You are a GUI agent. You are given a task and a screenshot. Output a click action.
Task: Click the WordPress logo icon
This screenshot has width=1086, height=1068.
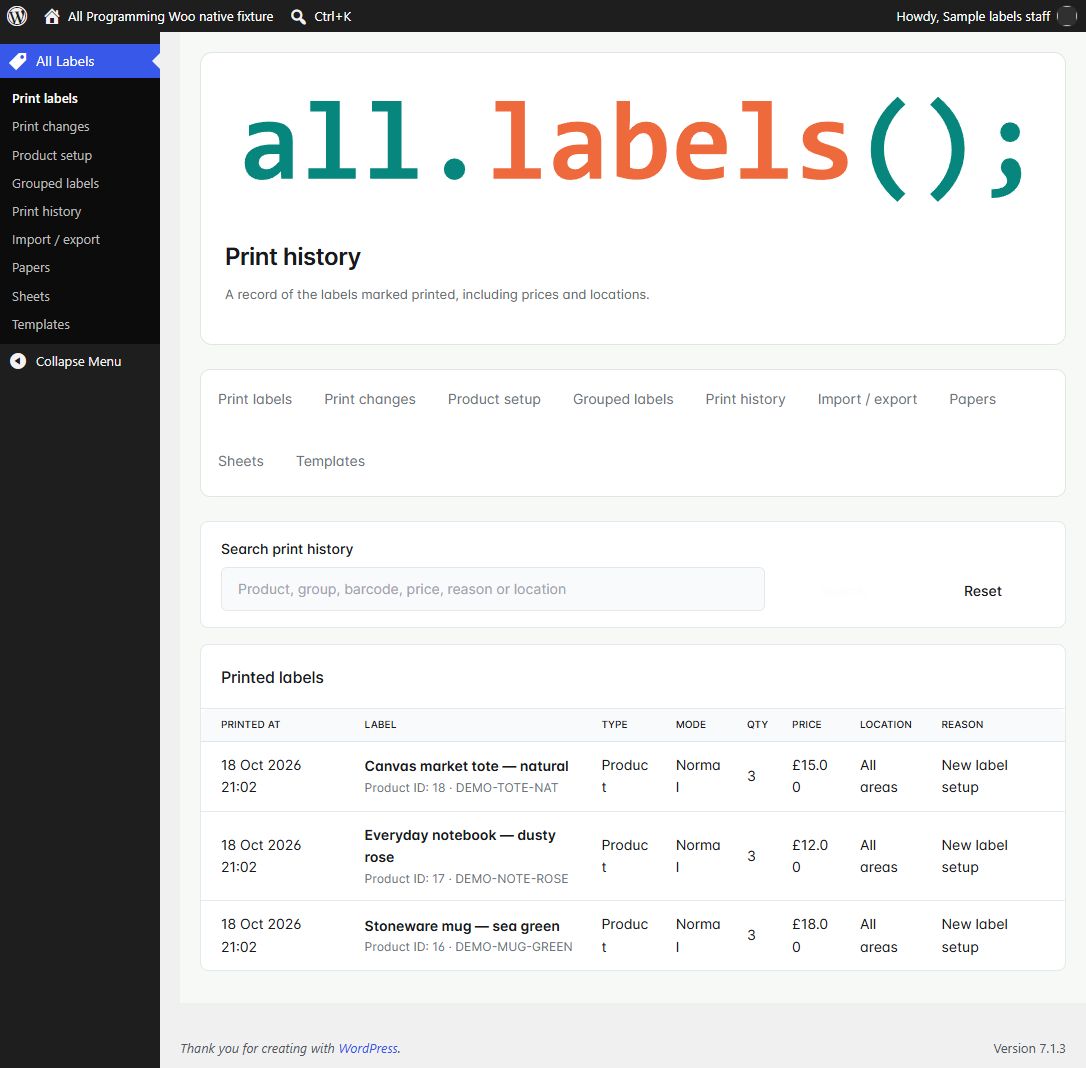[17, 16]
